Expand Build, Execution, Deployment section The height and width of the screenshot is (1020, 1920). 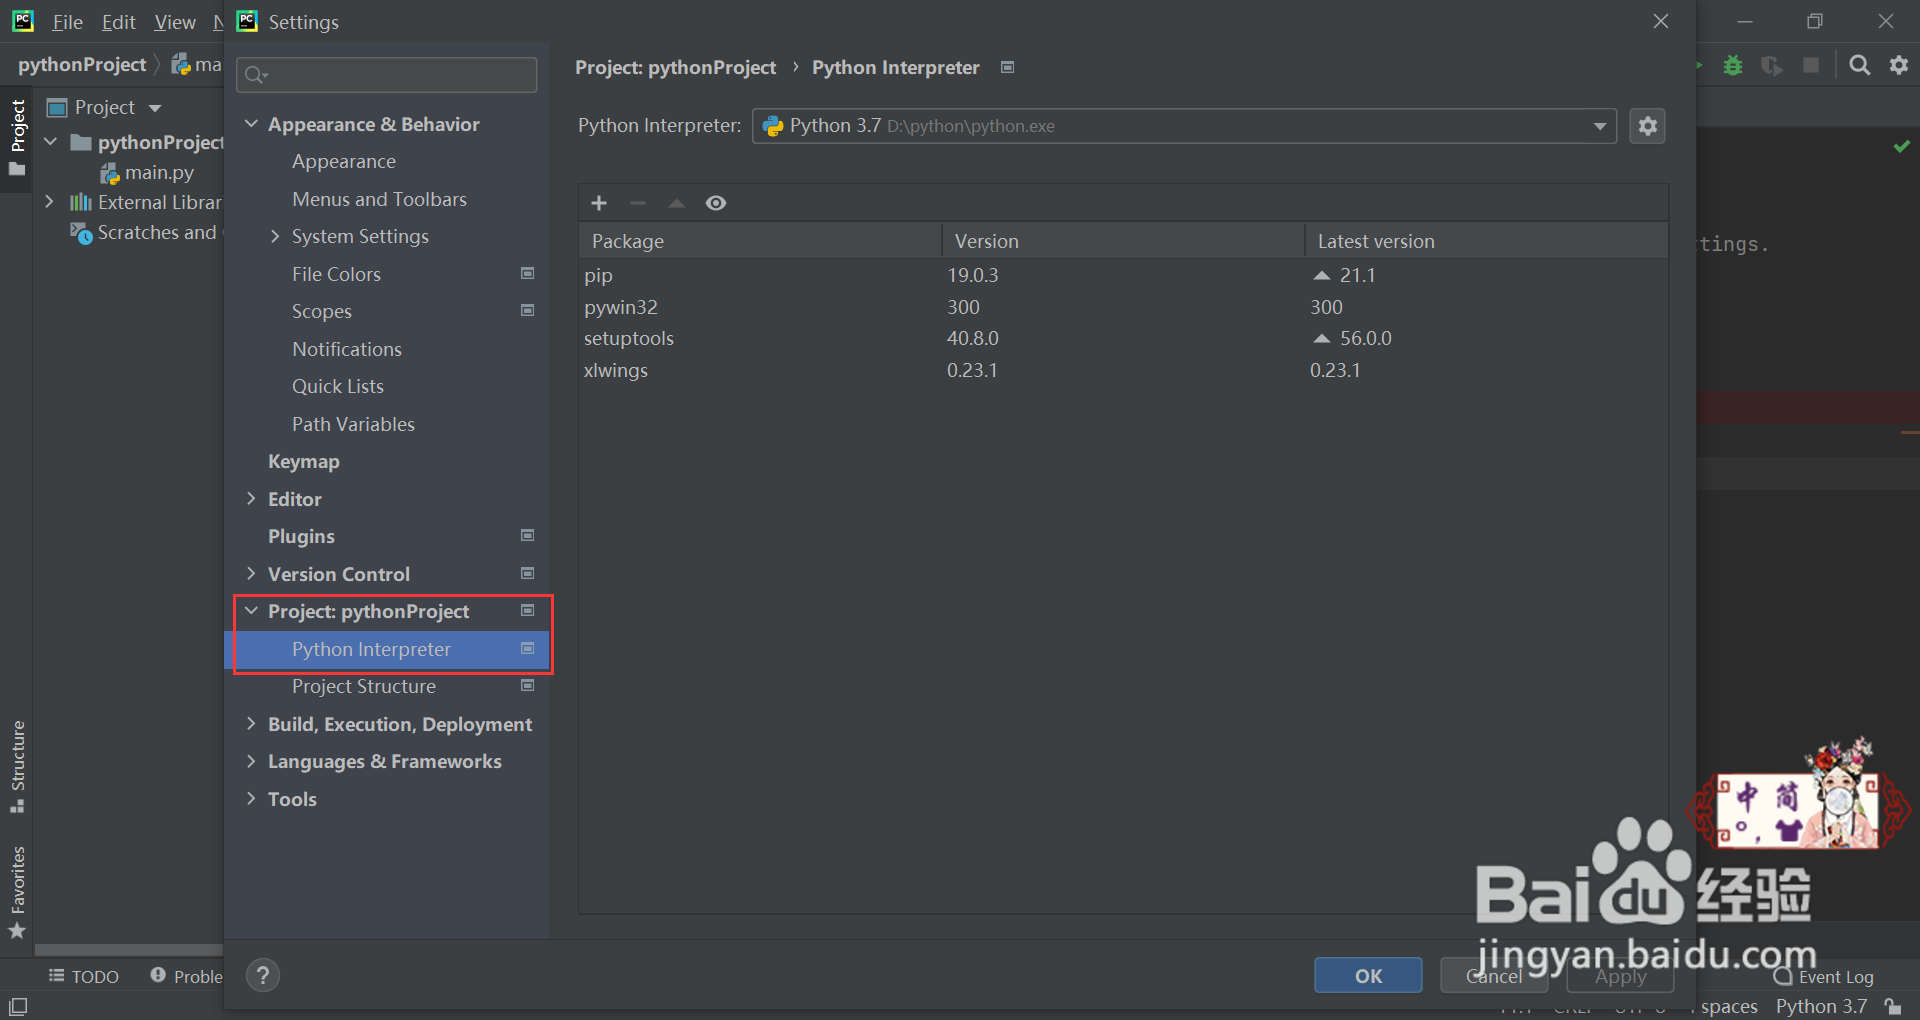(x=251, y=724)
